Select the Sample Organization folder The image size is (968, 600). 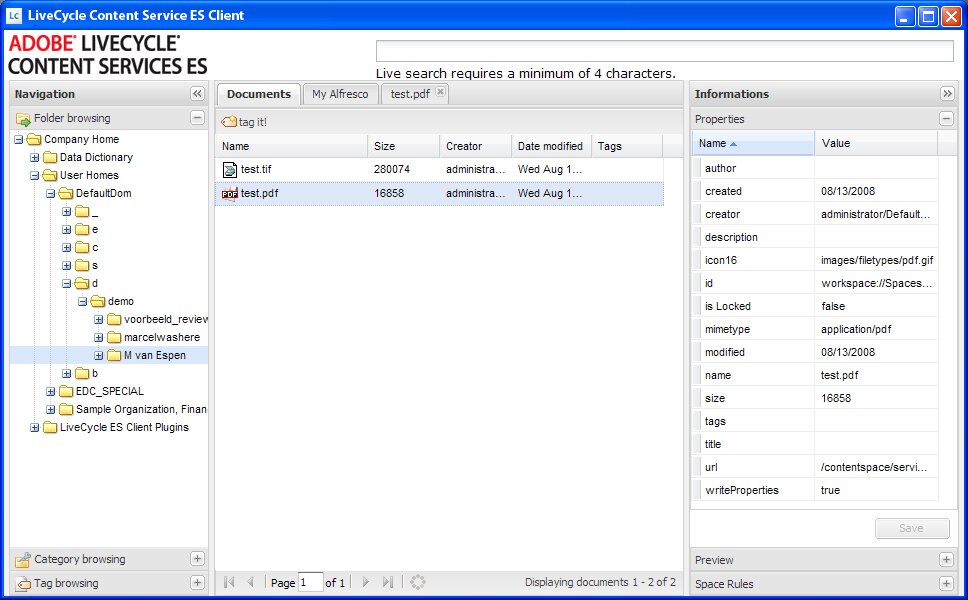(141, 409)
